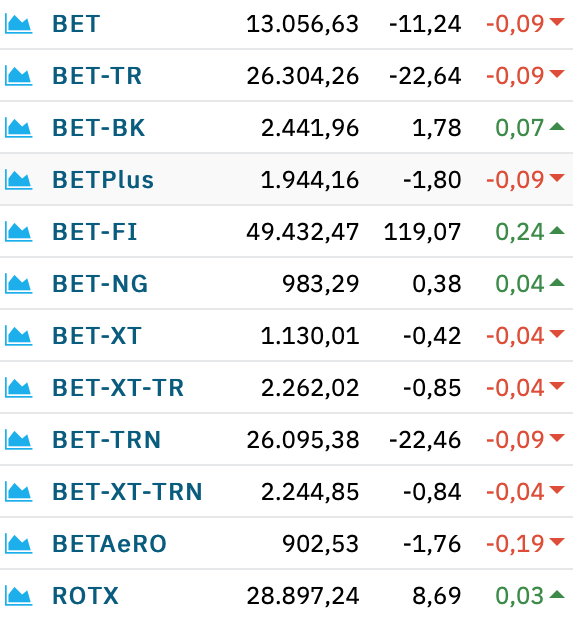The image size is (588, 618).
Task: Open the chart icon for BET-NG
Action: (19, 284)
